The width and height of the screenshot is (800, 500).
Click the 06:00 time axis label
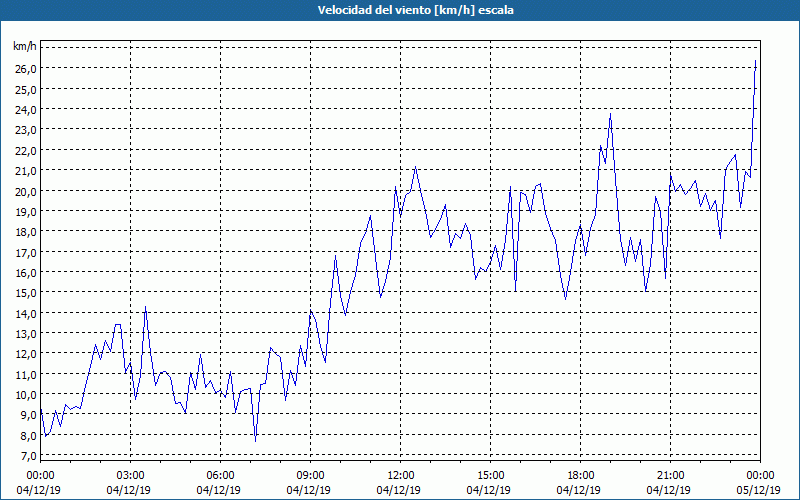click(220, 476)
